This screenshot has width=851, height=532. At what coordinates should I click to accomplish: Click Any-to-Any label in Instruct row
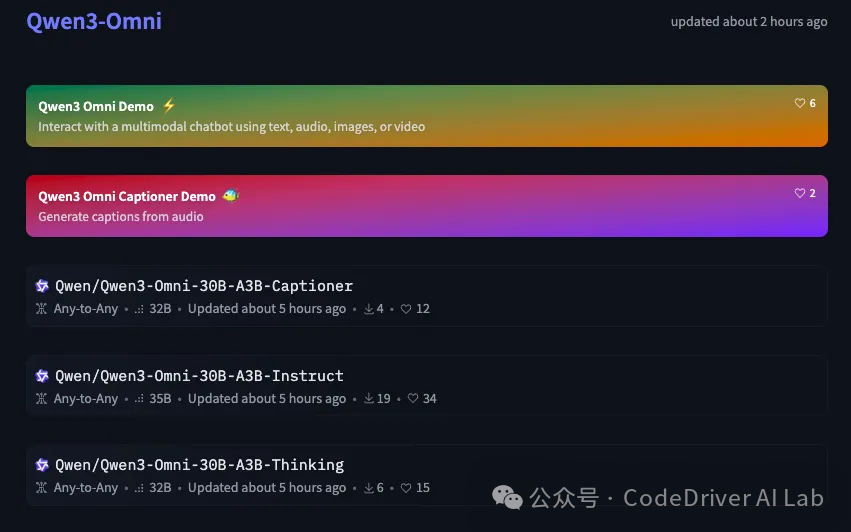[86, 398]
